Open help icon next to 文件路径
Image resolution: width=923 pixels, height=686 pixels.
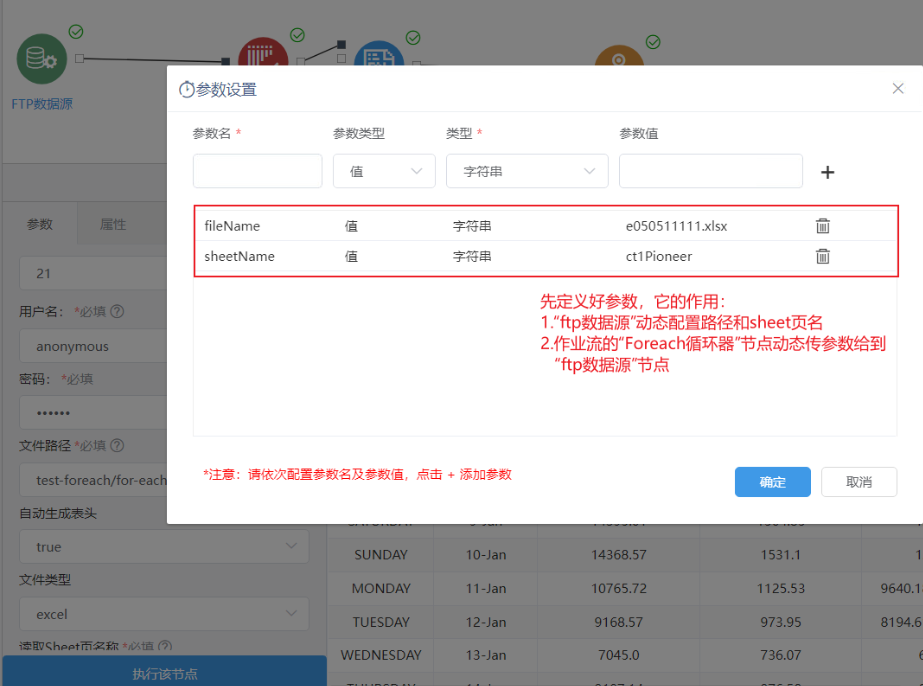click(x=117, y=445)
